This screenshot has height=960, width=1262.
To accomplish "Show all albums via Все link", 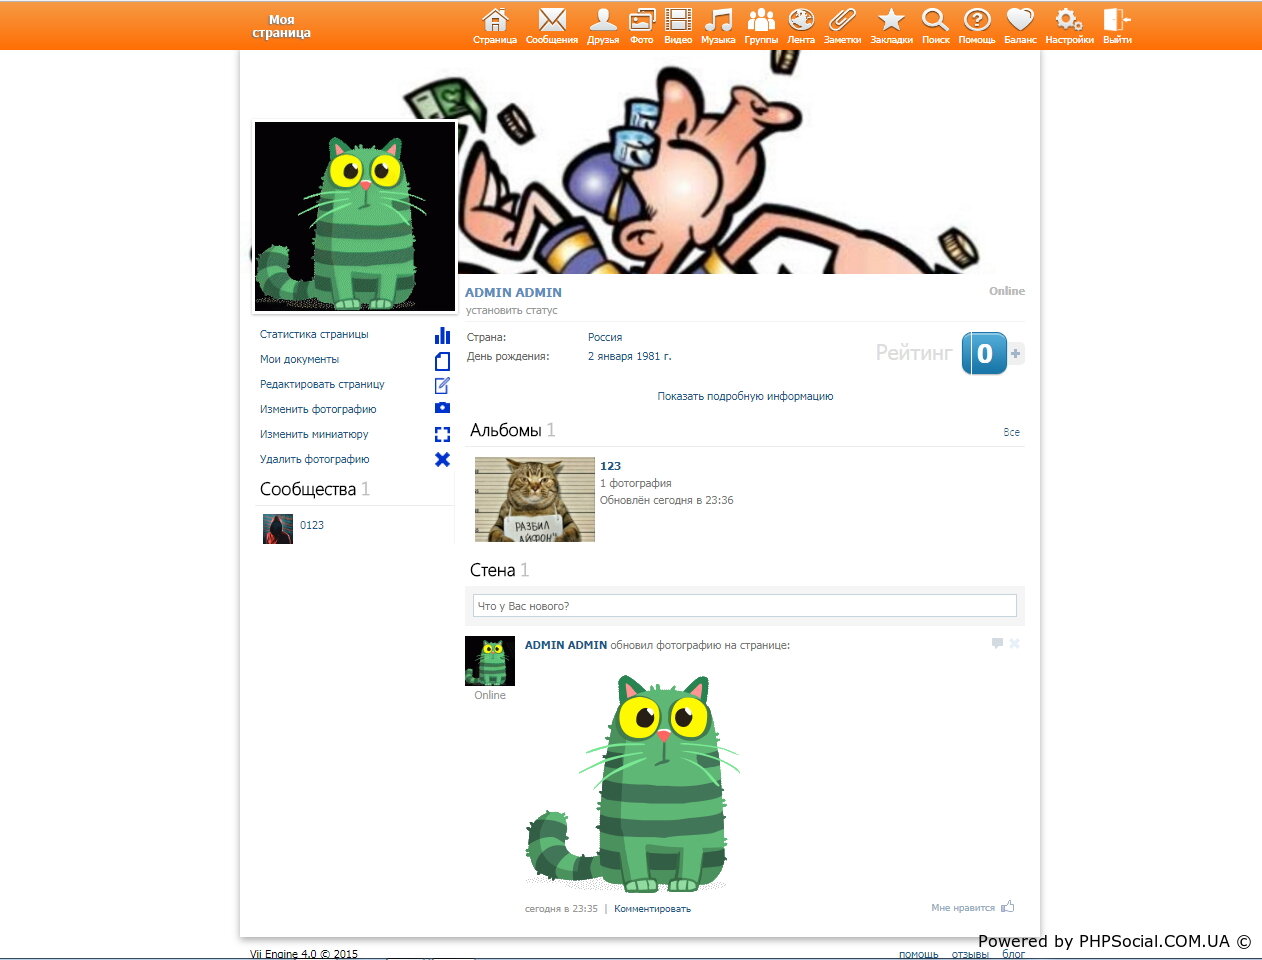I will [1011, 432].
